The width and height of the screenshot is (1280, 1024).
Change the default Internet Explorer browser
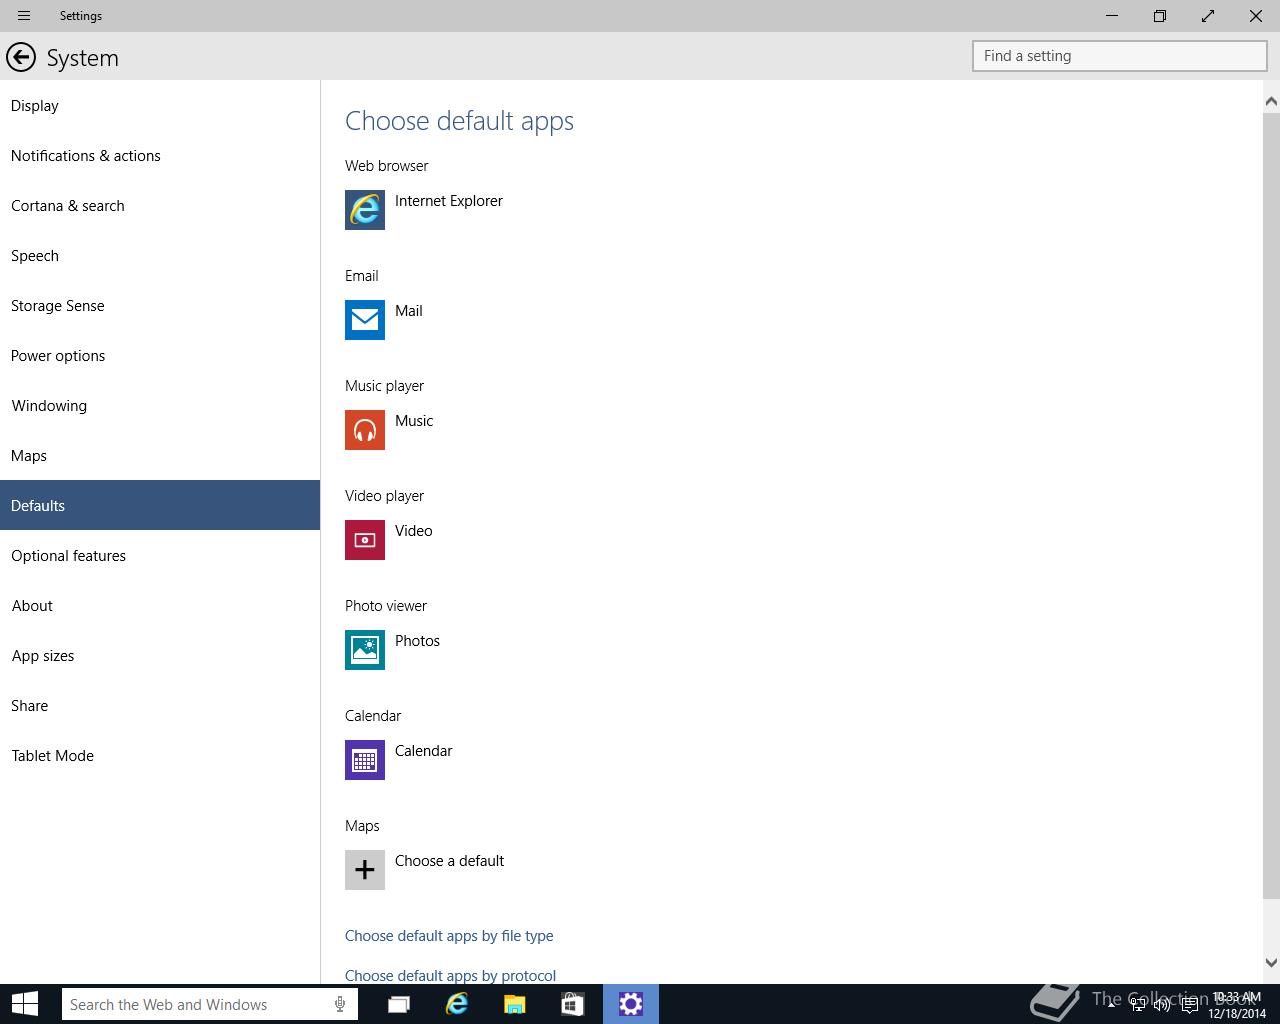(449, 201)
